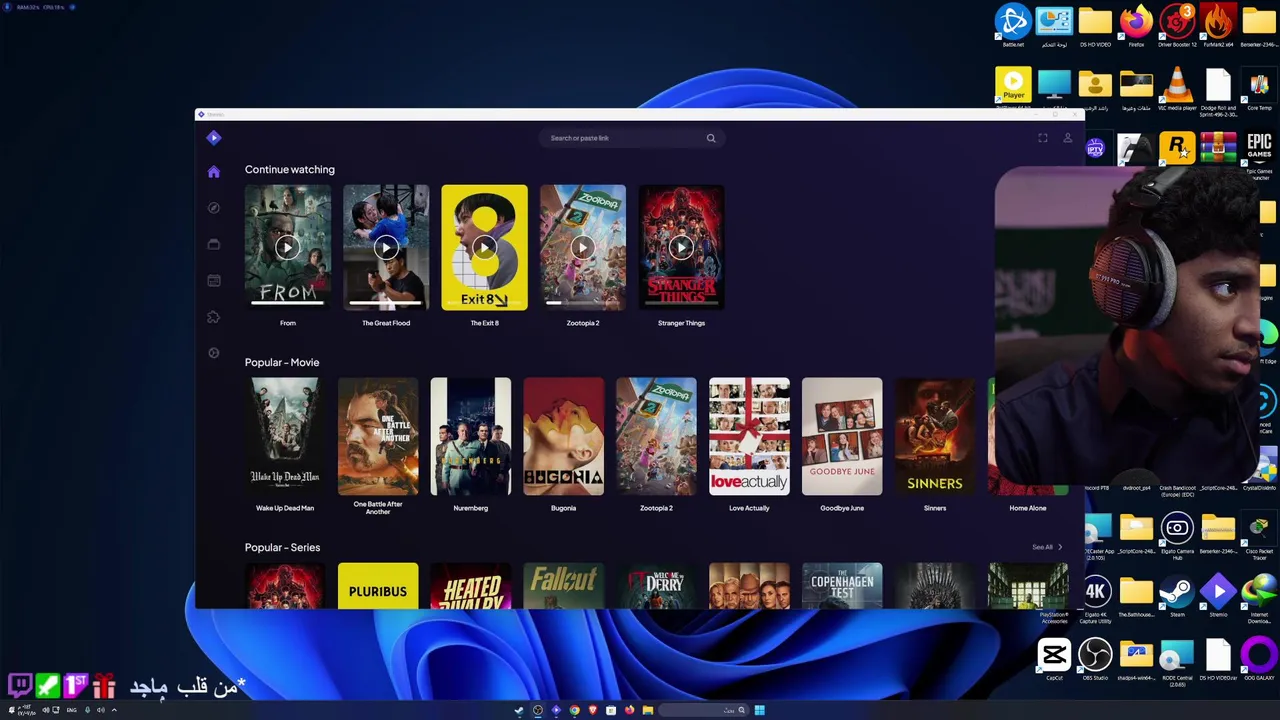1280x720 pixels.
Task: Open IPTV desktop shortcut
Action: tap(1095, 149)
